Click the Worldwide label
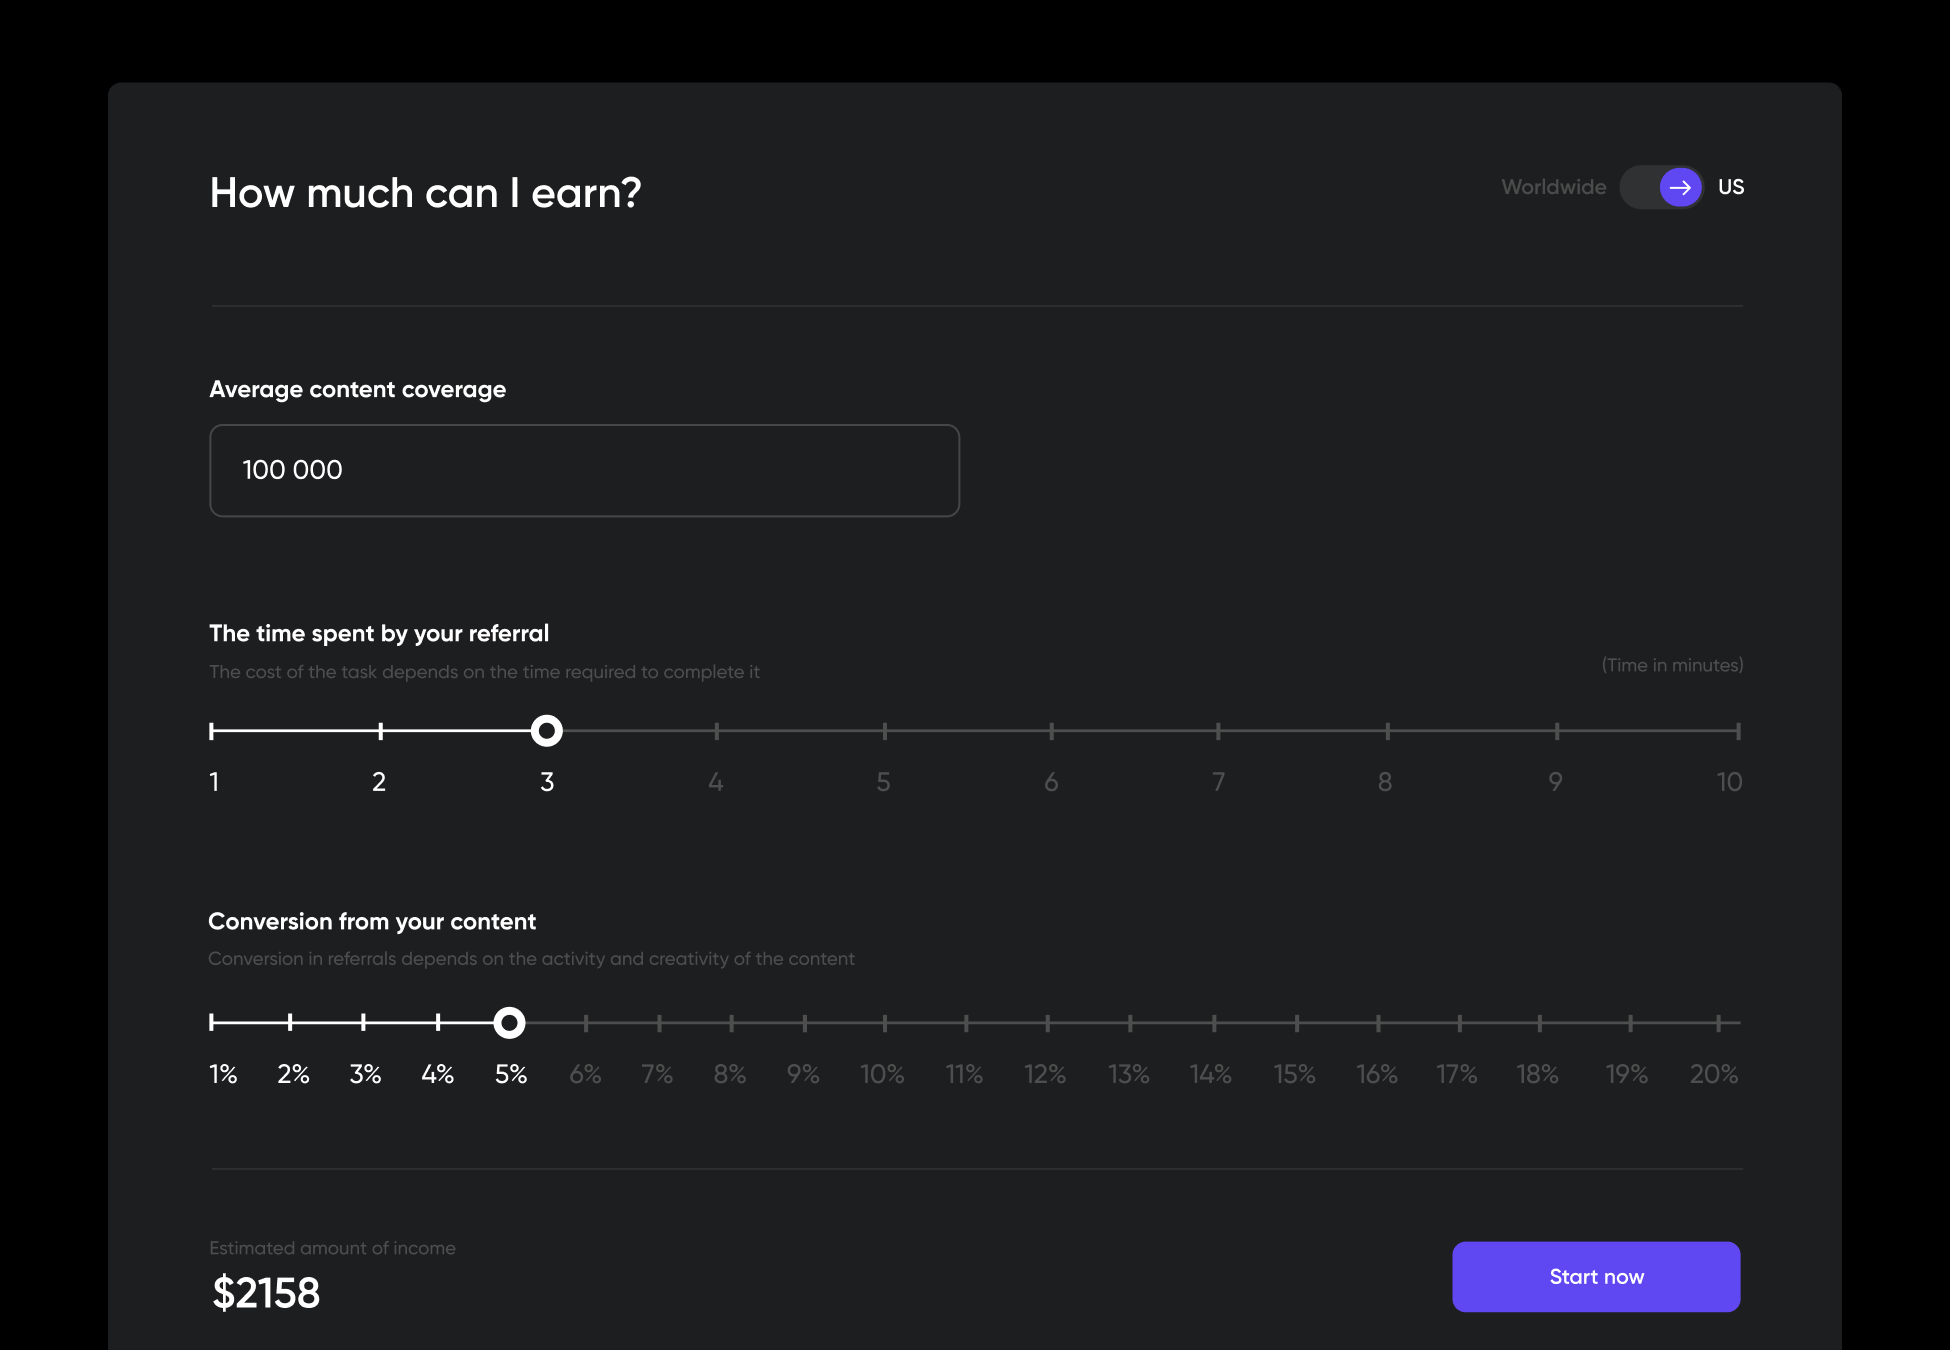Image resolution: width=1951 pixels, height=1350 pixels. pos(1553,187)
